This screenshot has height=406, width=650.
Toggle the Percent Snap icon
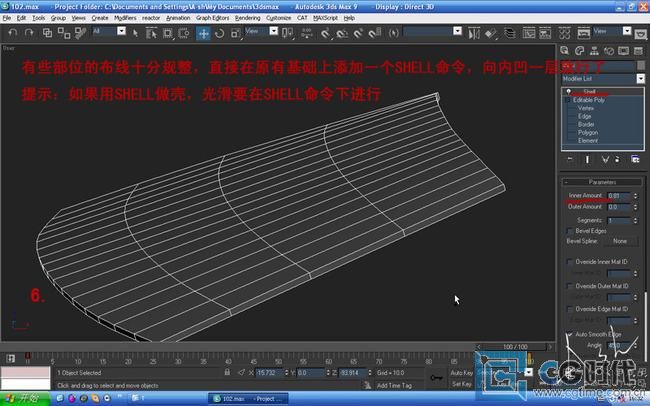[x=358, y=33]
